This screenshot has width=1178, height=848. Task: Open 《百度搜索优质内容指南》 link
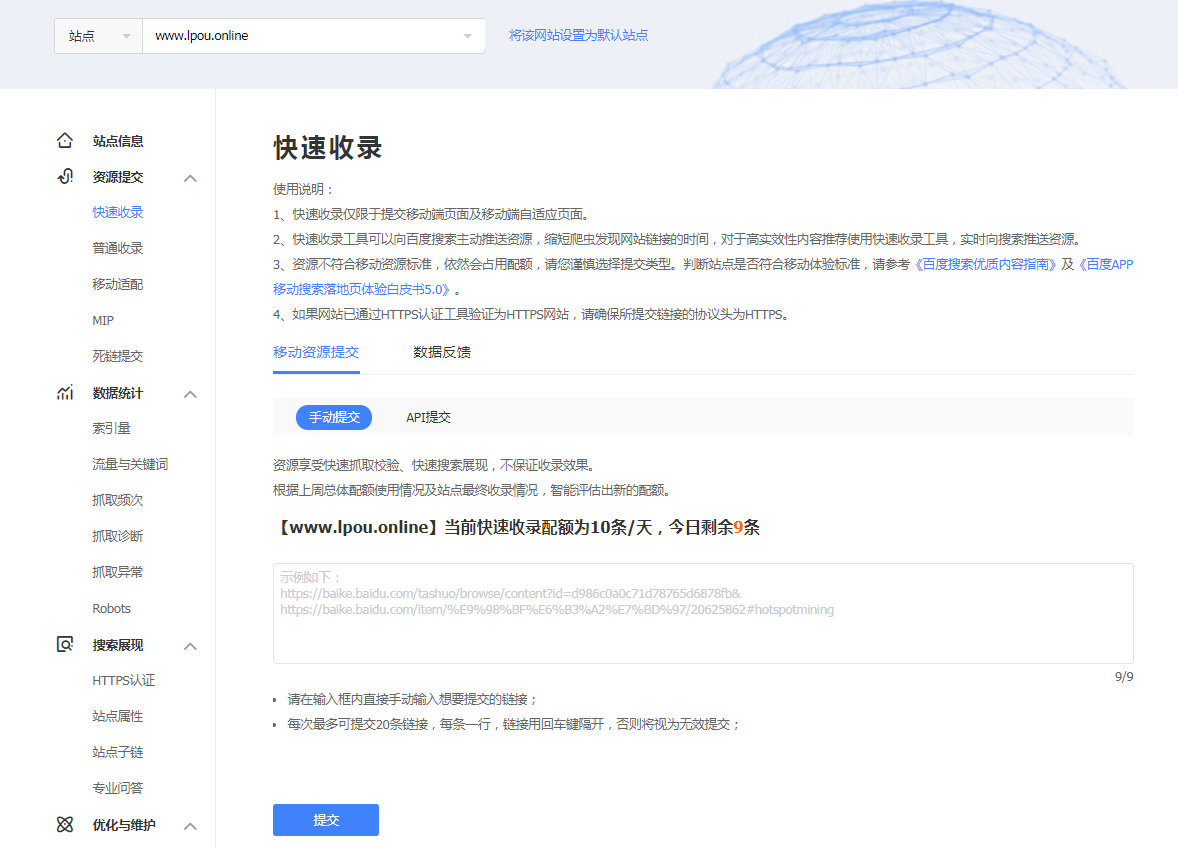coord(985,264)
